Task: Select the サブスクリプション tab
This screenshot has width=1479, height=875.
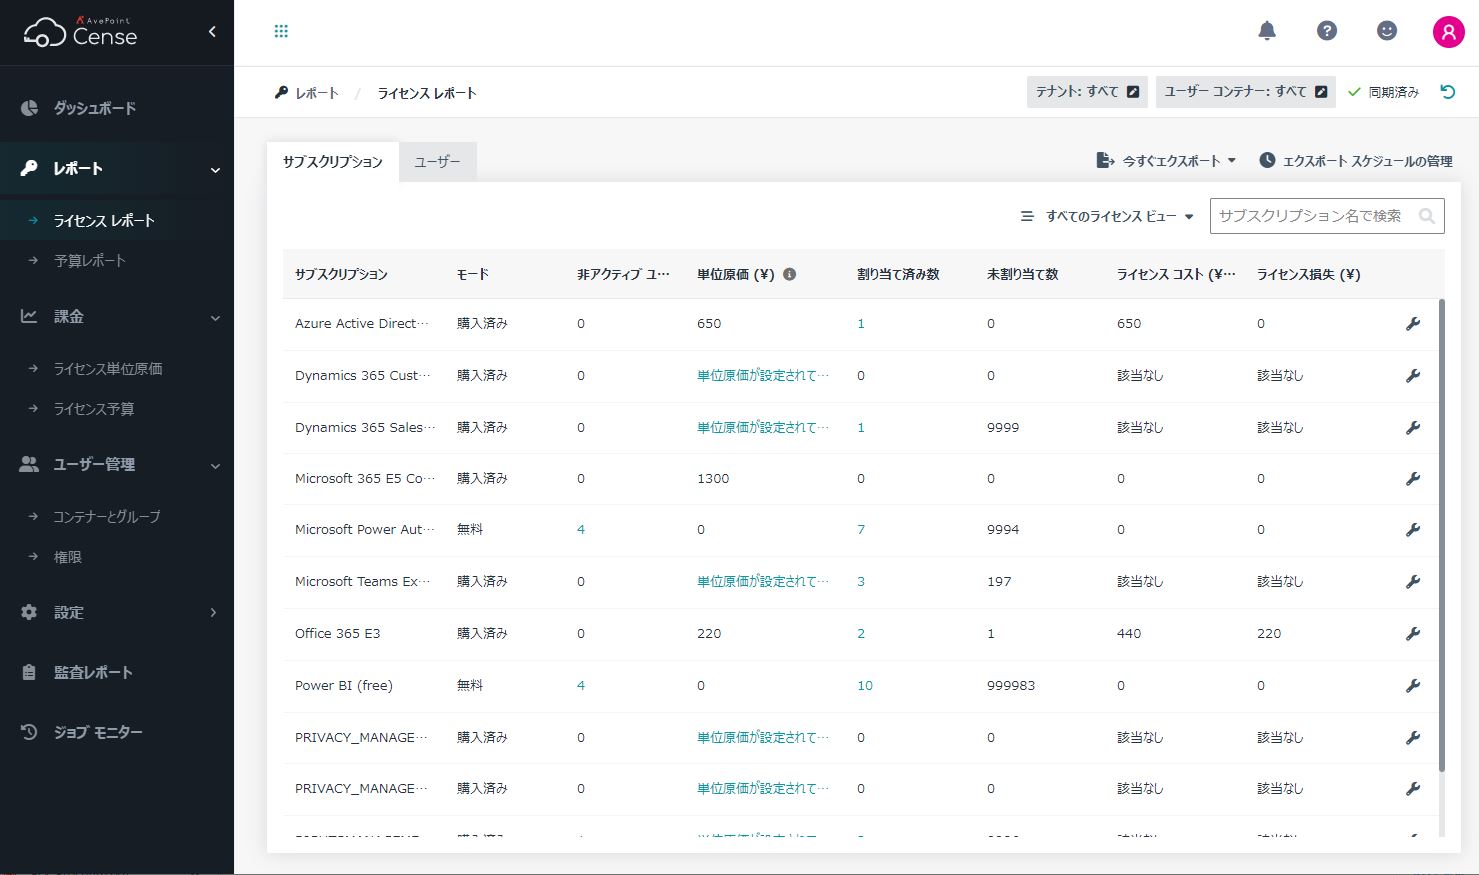Action: click(333, 161)
